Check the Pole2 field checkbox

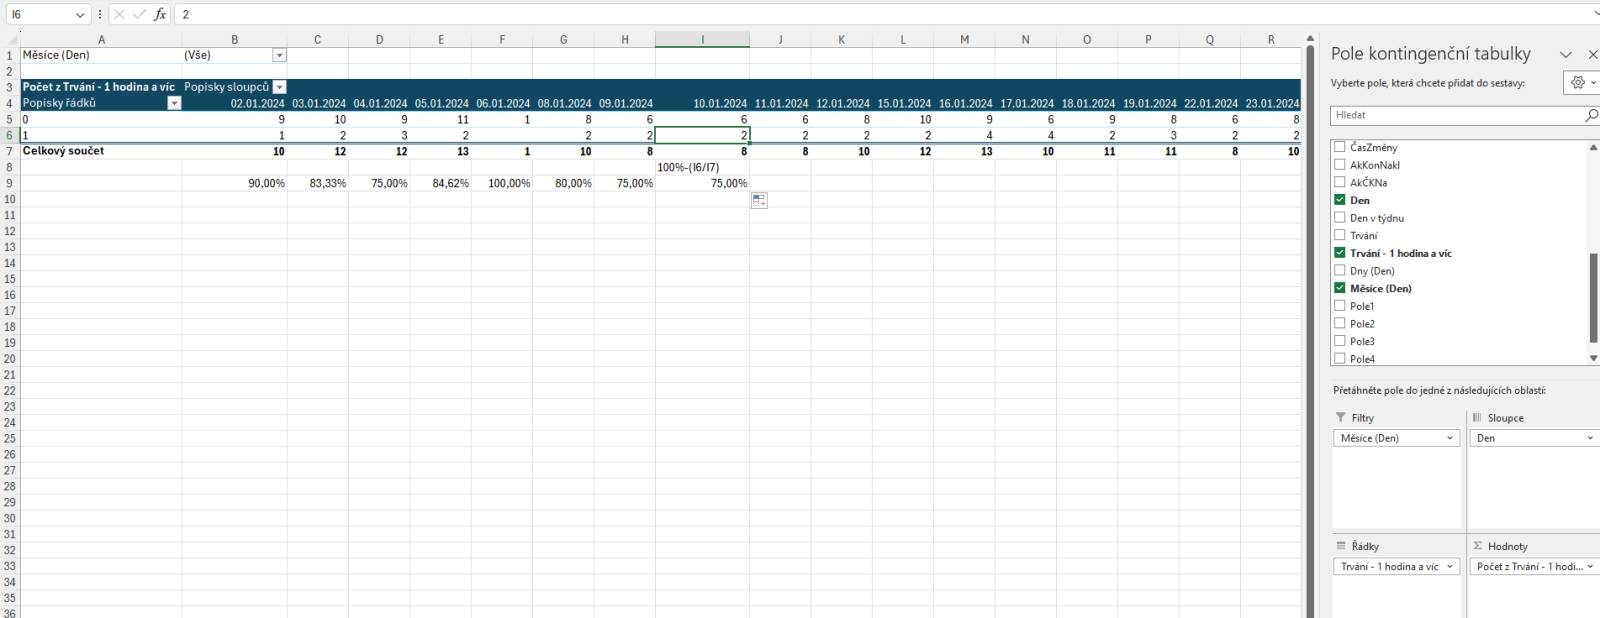pos(1340,323)
